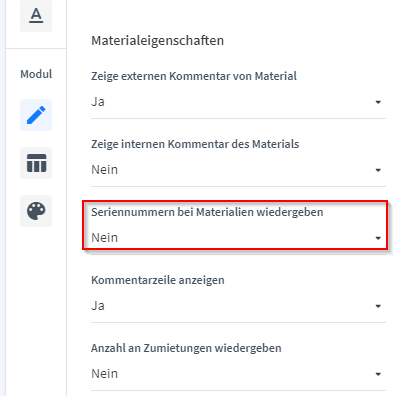Click the 'Ja' value under externen Kommentar

[98, 101]
